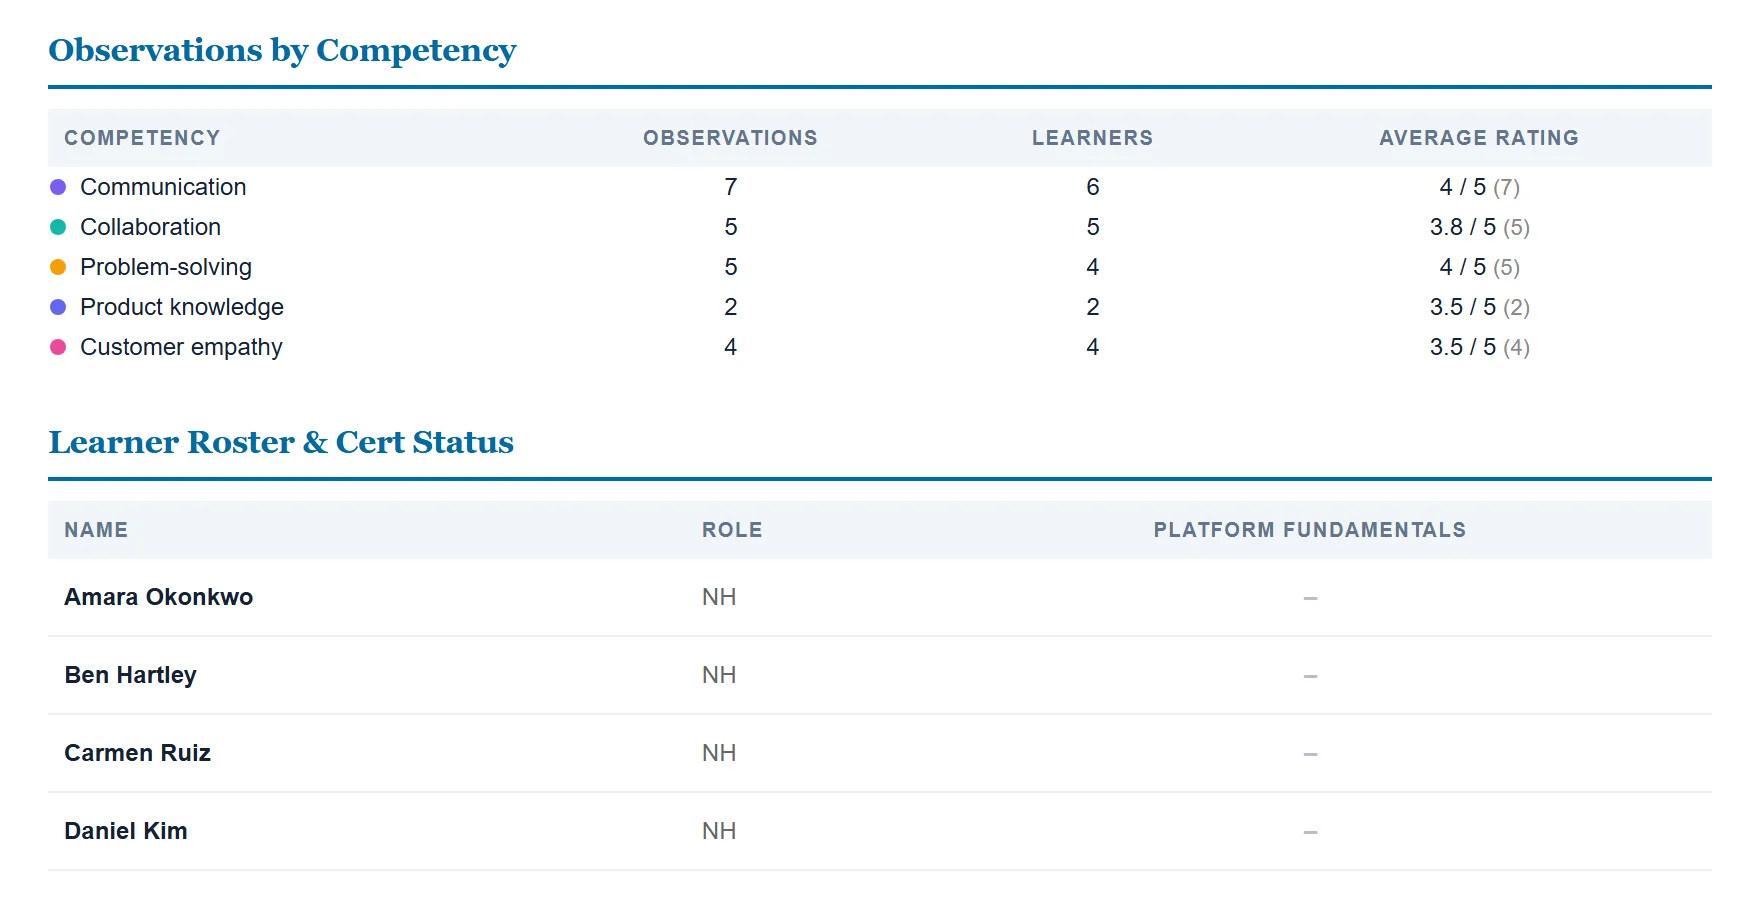Open Amara Okonkwo's learner row
Screen dimensions: 1760x898
tap(880, 597)
